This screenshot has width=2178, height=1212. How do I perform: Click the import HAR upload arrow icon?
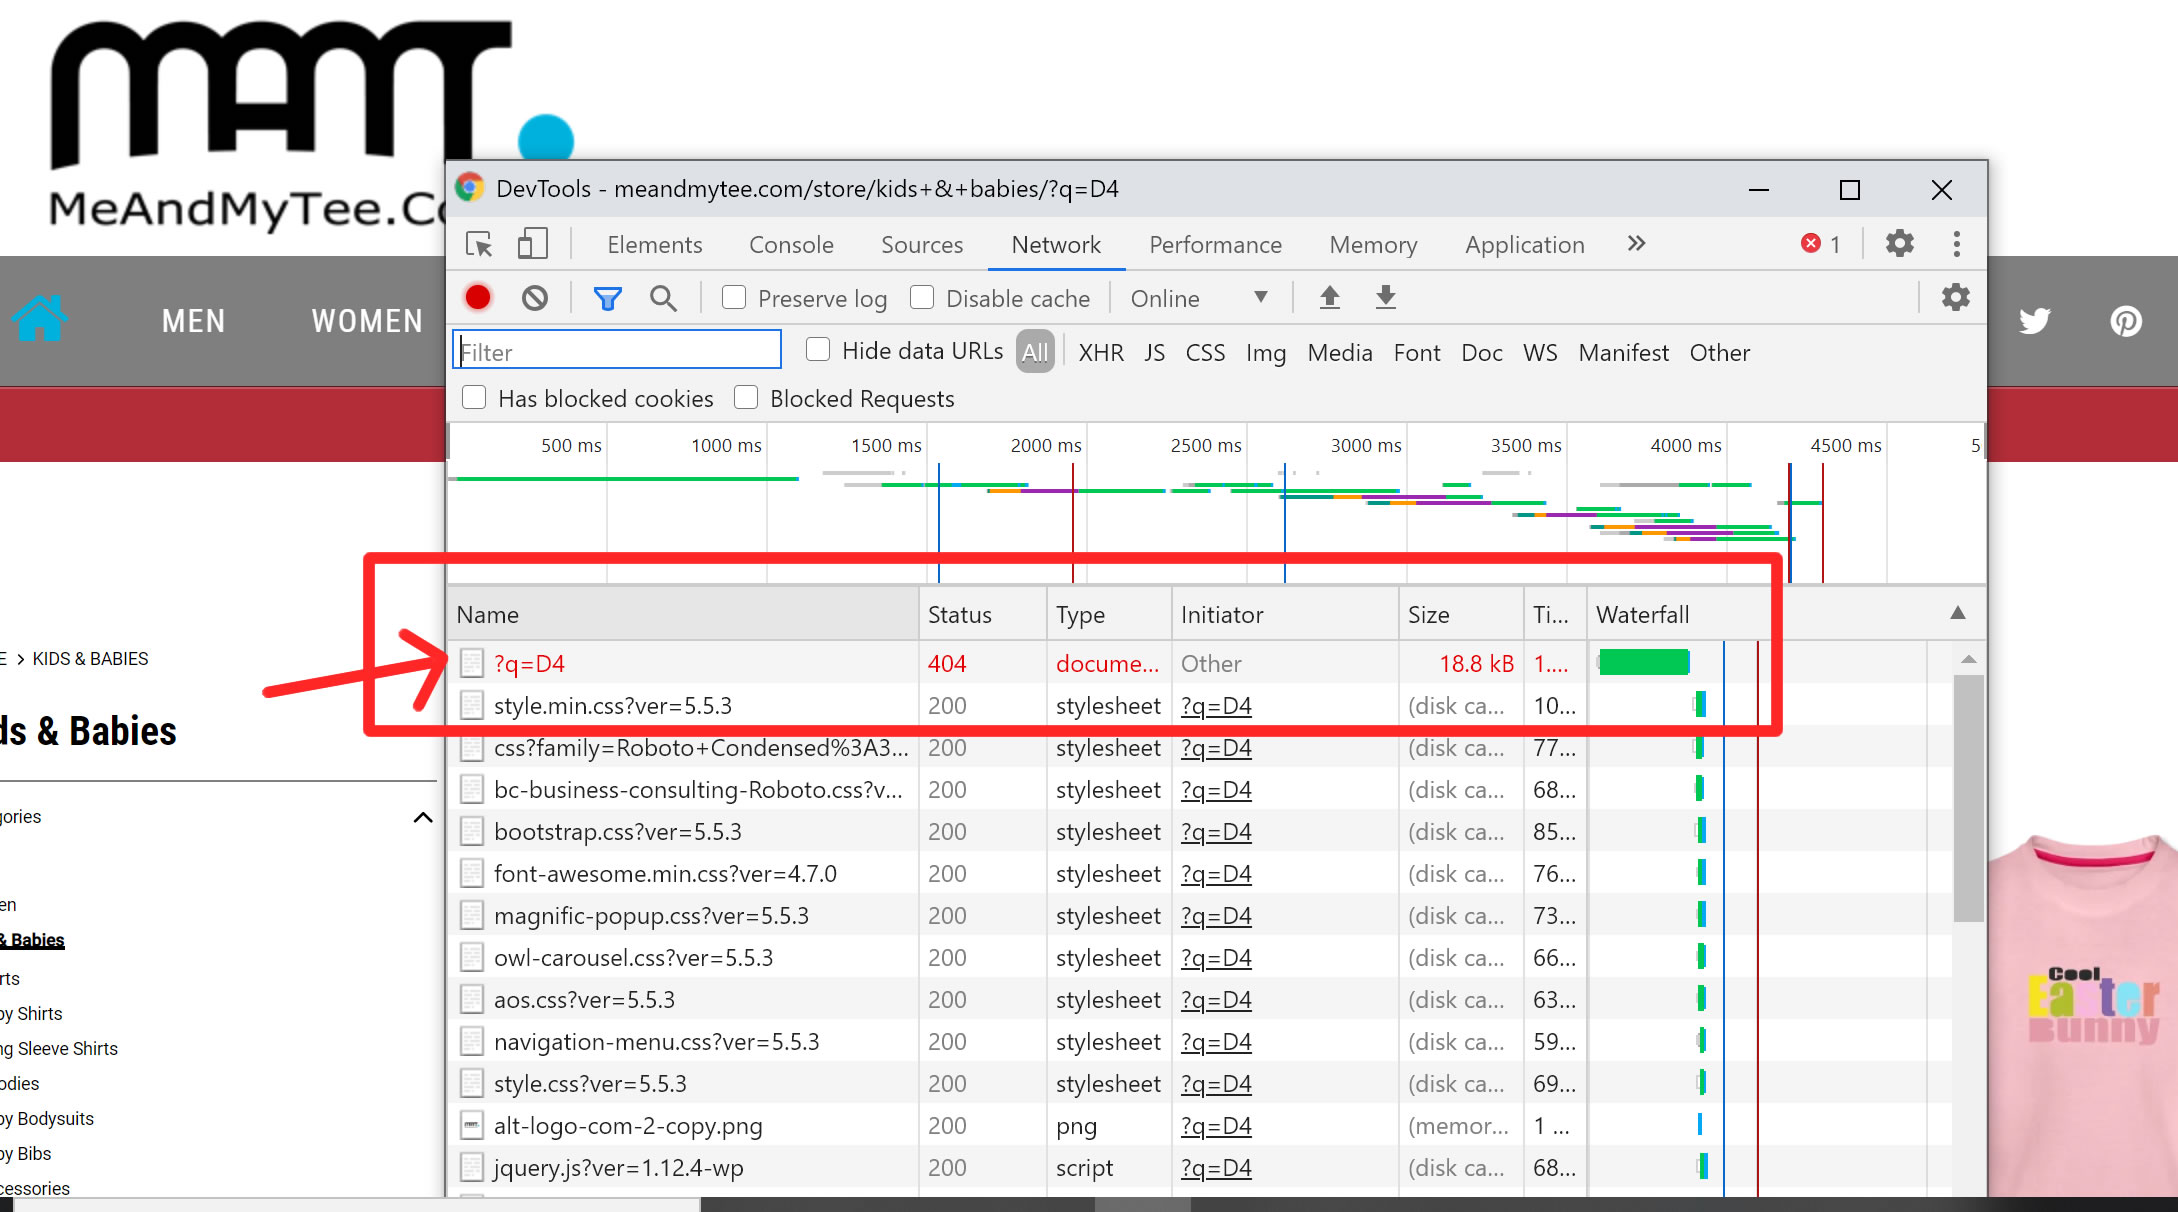[1329, 298]
